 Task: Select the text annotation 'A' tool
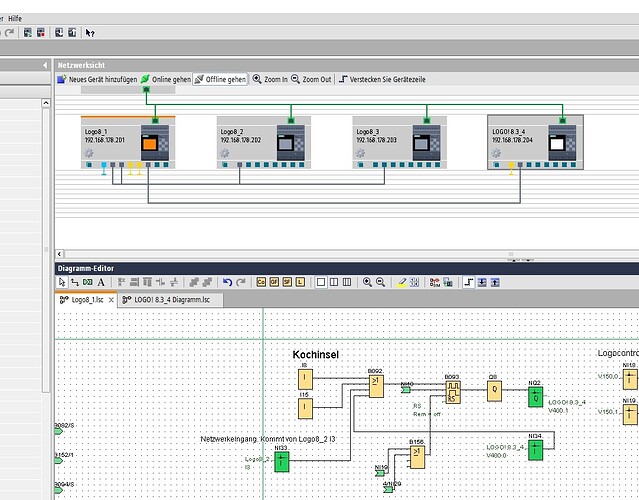[101, 282]
